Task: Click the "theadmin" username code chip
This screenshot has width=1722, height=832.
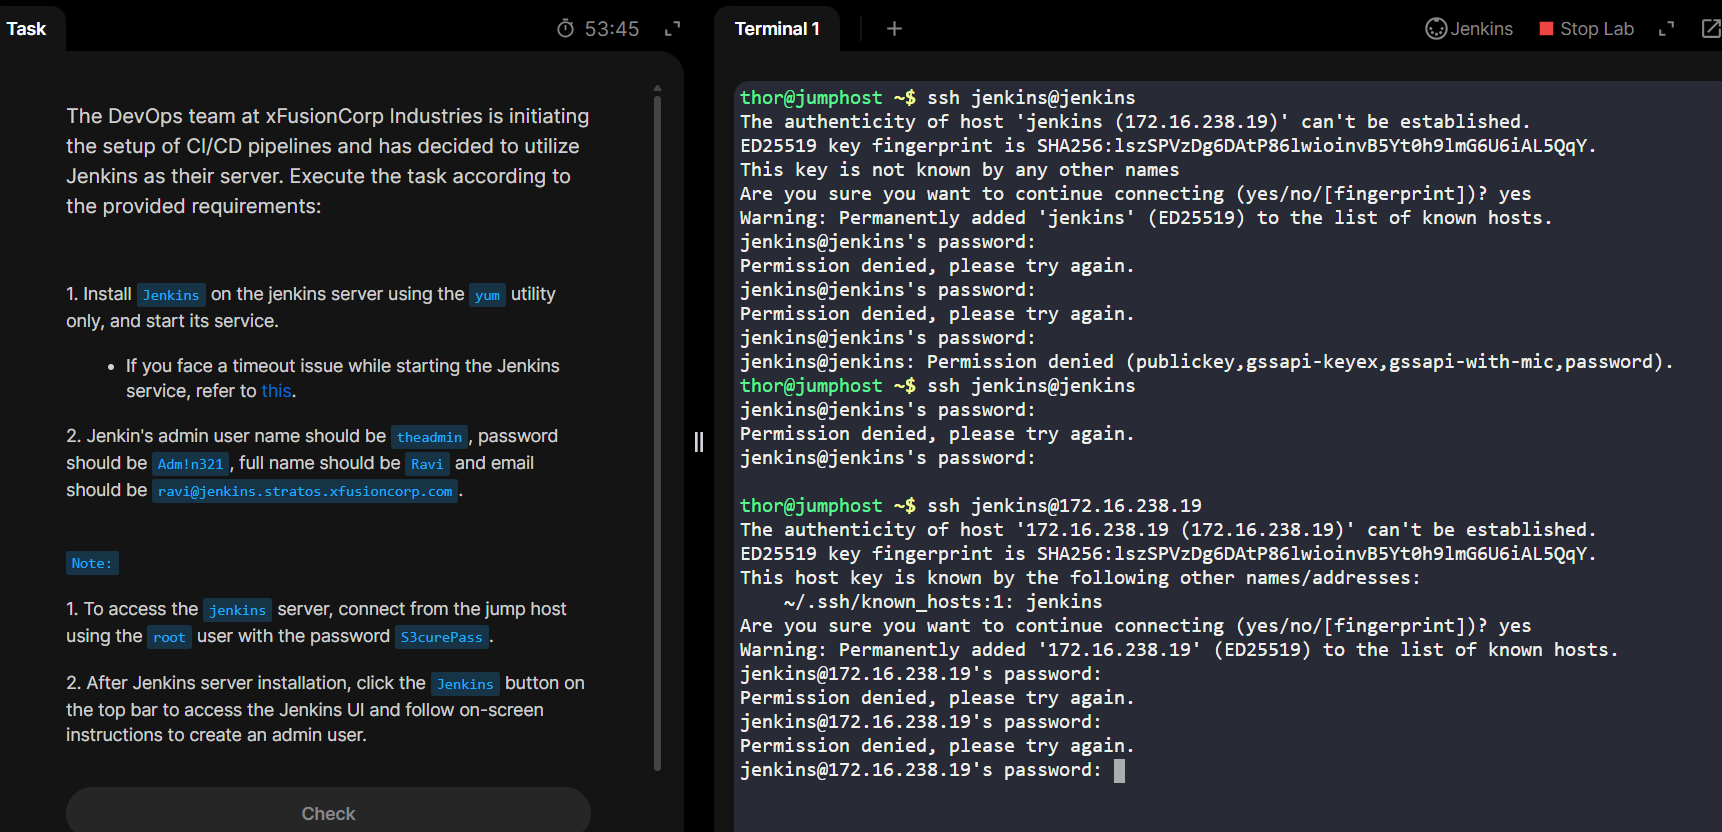Action: click(429, 437)
